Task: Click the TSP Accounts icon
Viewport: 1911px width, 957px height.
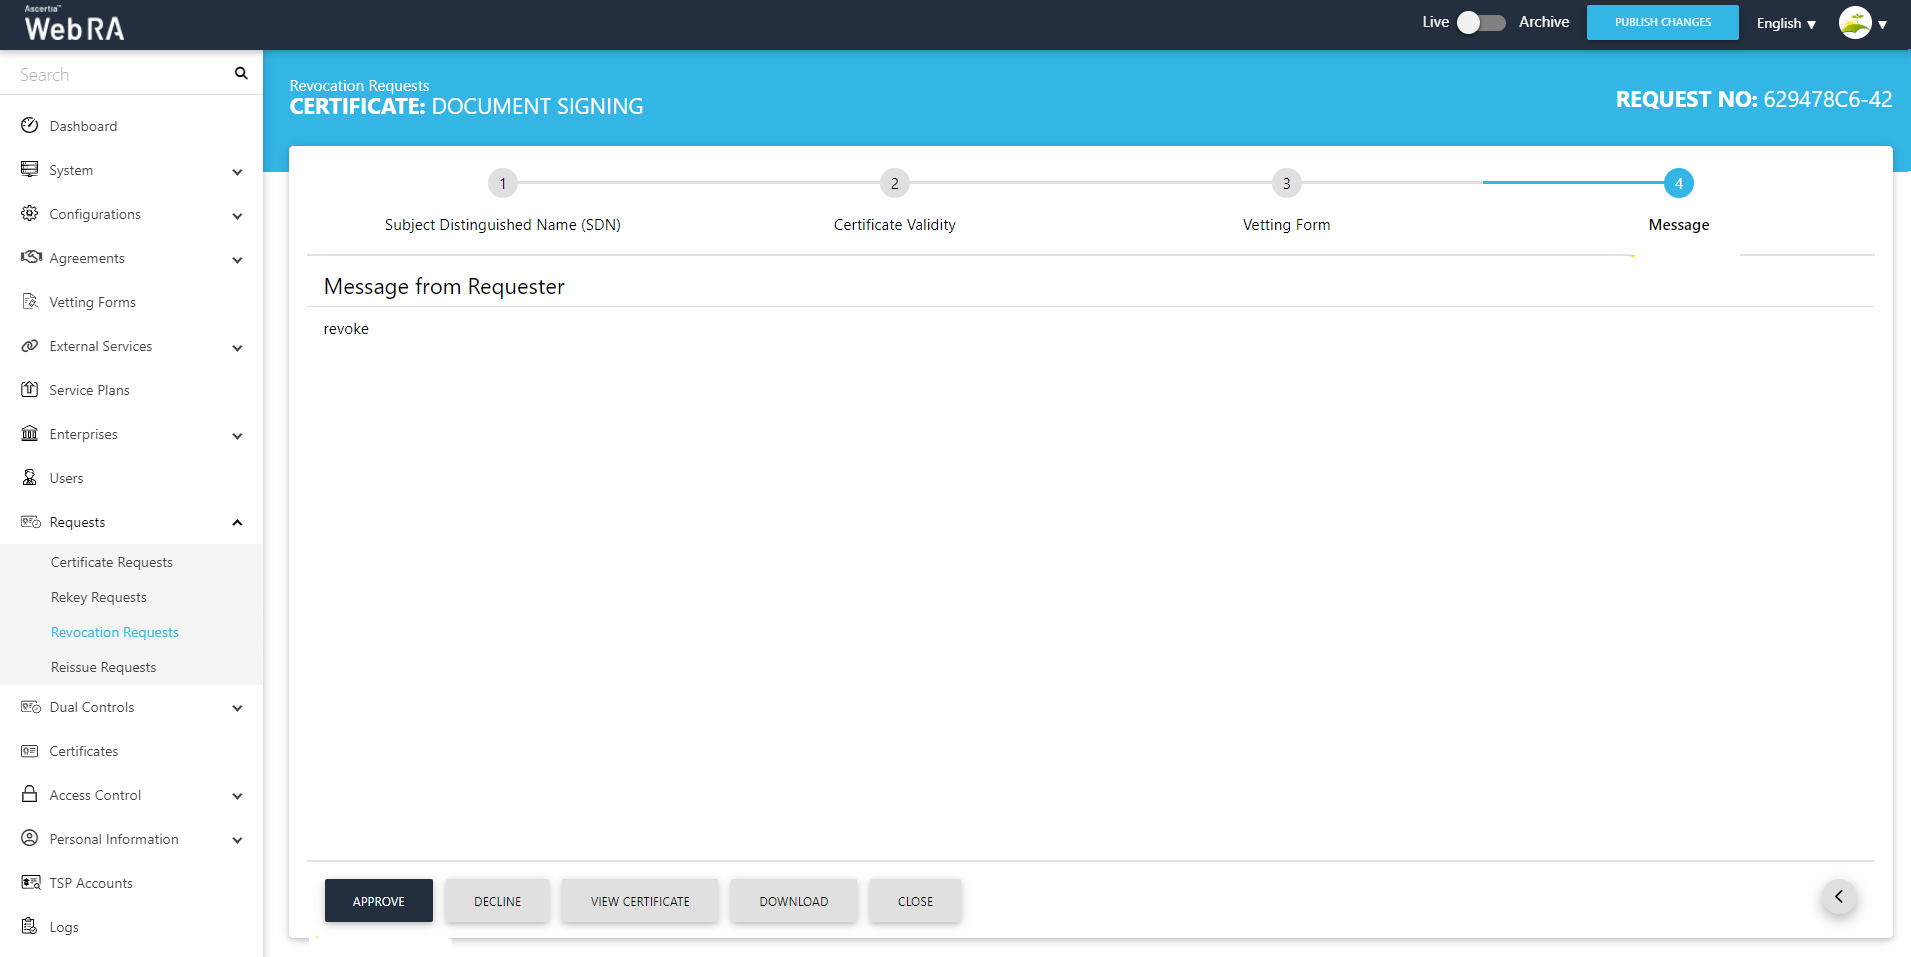Action: point(30,883)
